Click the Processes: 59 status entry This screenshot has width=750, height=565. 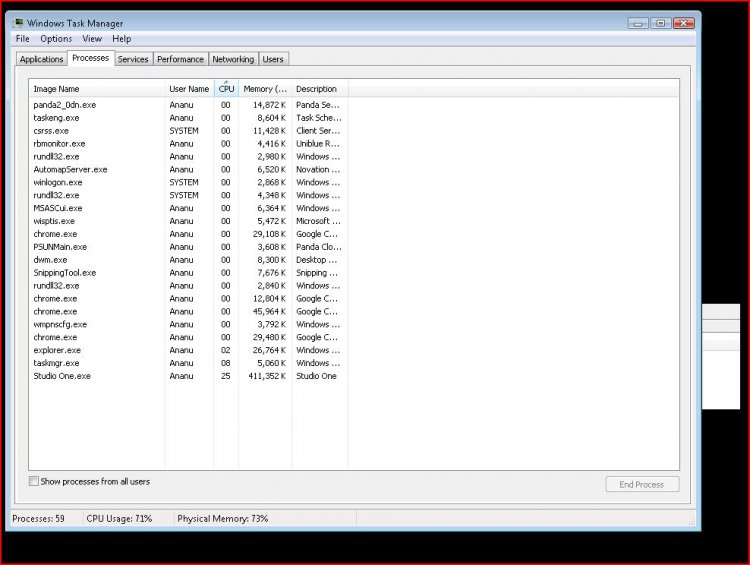pyautogui.click(x=38, y=519)
